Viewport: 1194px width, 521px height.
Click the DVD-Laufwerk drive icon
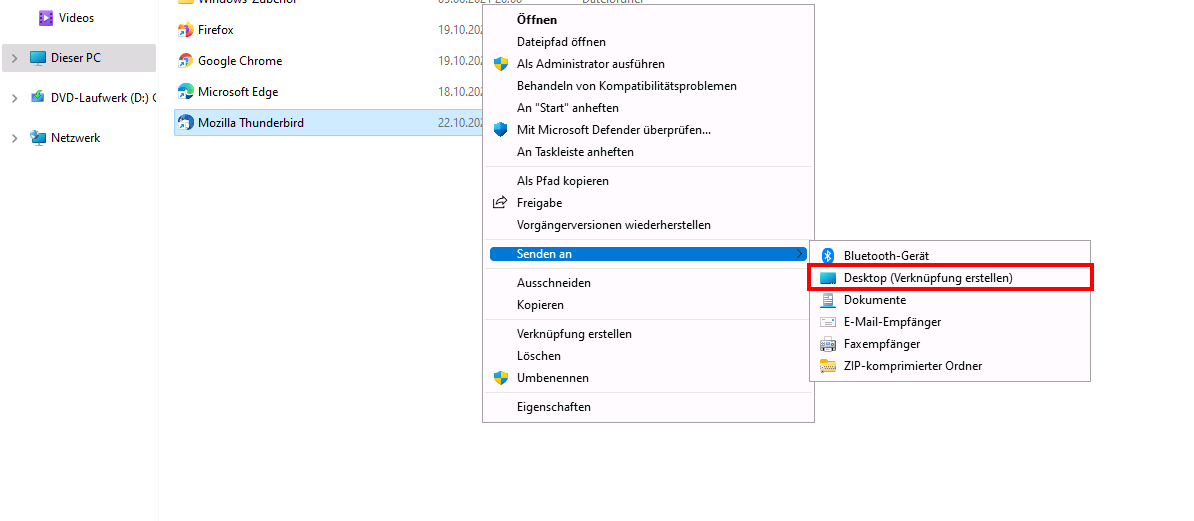37,97
